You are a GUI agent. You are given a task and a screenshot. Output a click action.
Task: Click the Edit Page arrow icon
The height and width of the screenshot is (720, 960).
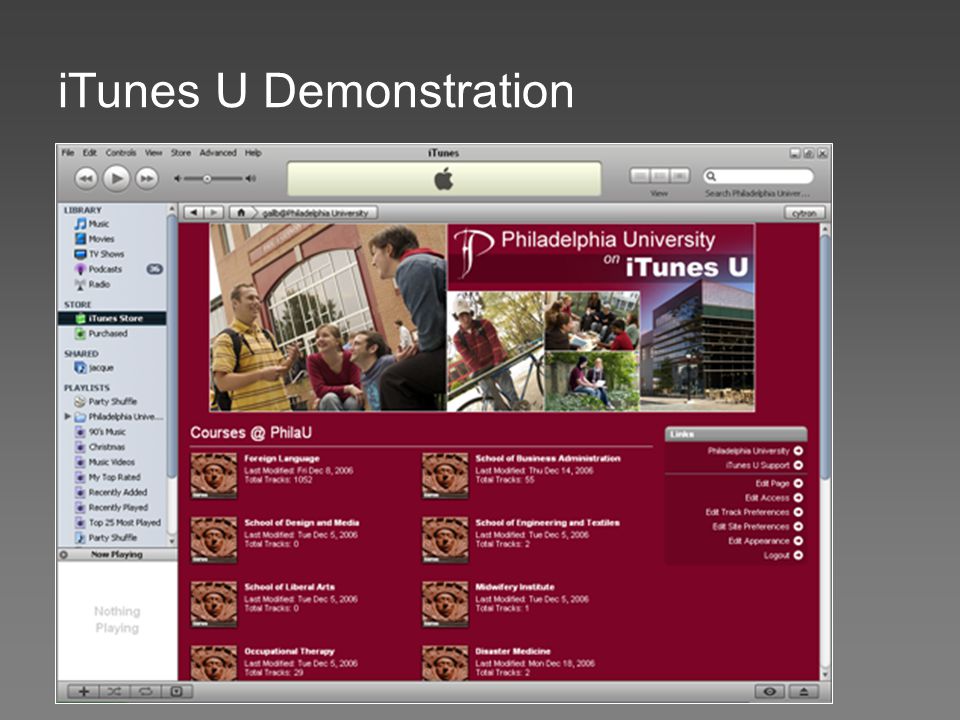(798, 484)
